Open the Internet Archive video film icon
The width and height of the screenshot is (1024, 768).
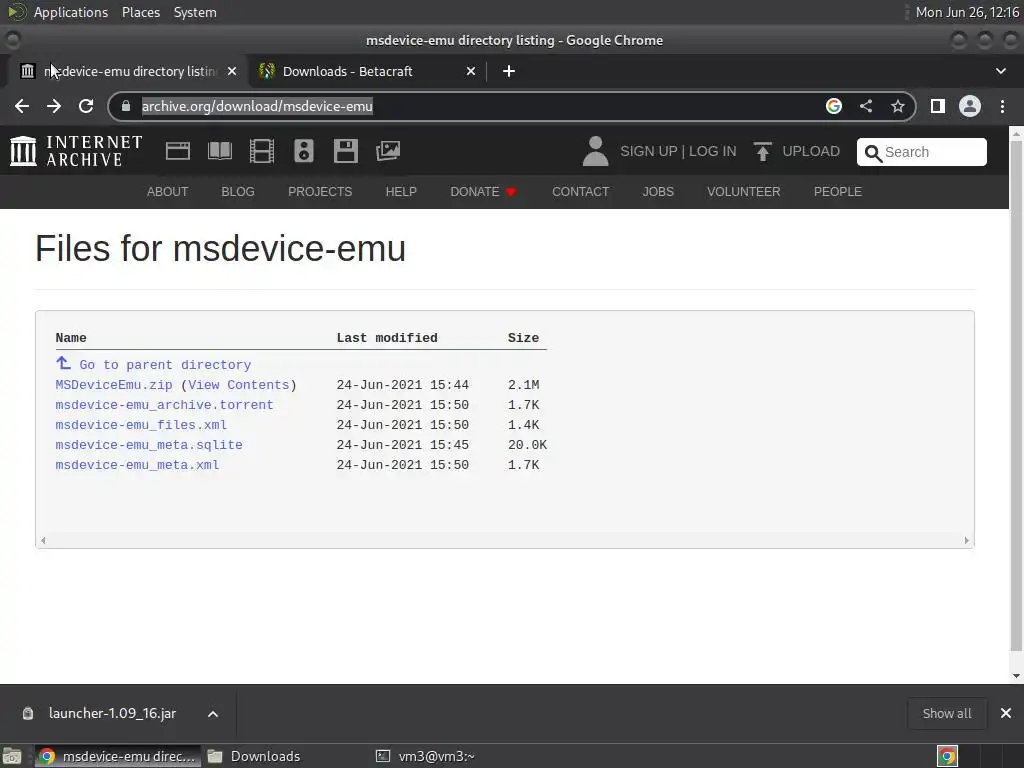click(x=262, y=151)
